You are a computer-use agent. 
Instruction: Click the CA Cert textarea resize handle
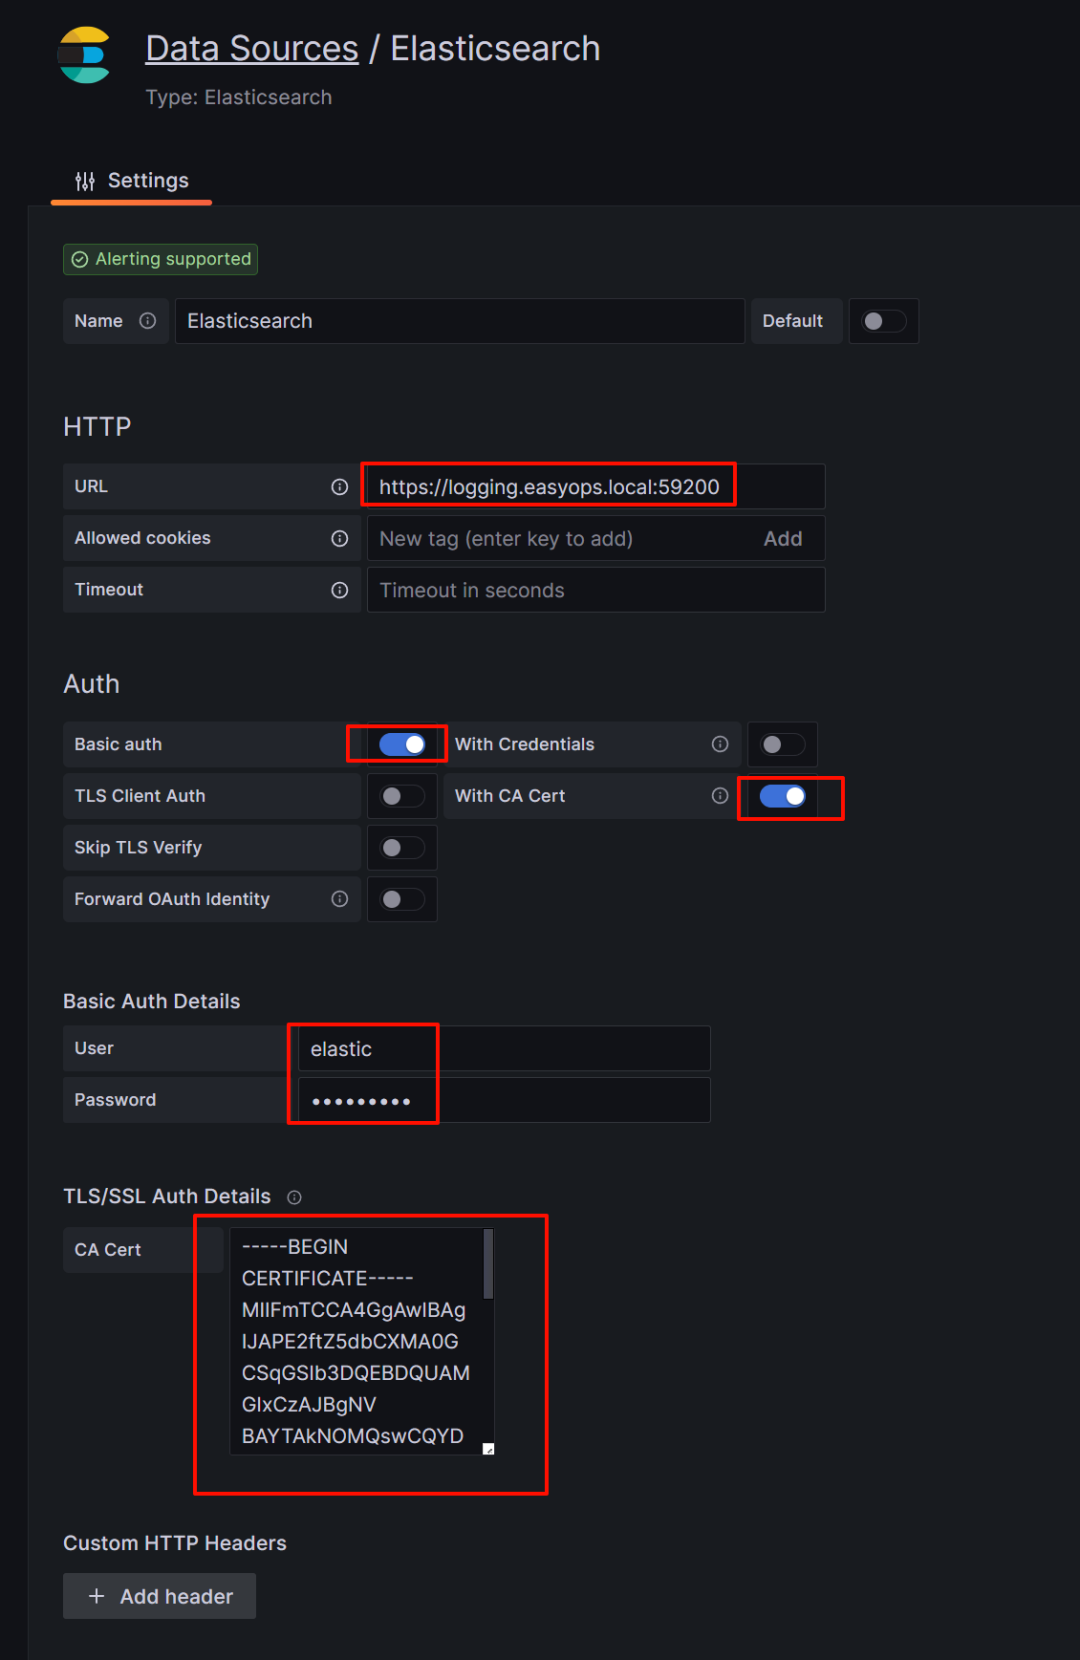(489, 1449)
